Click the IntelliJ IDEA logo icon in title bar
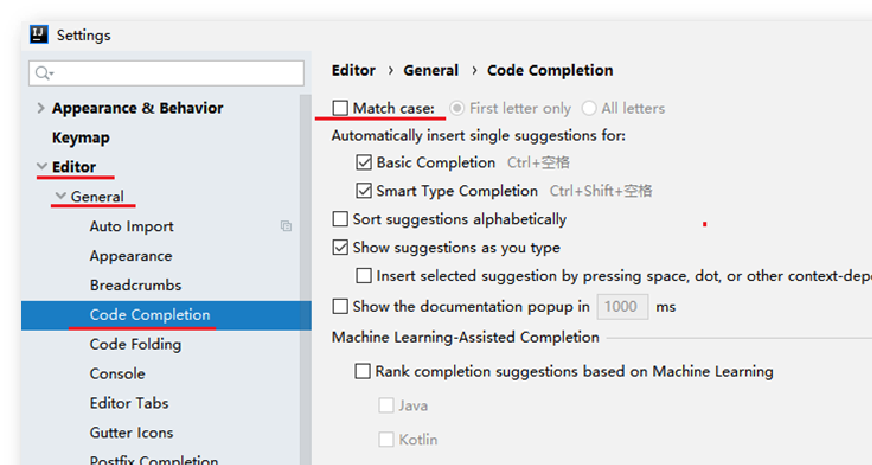The height and width of the screenshot is (465, 872). click(x=39, y=34)
